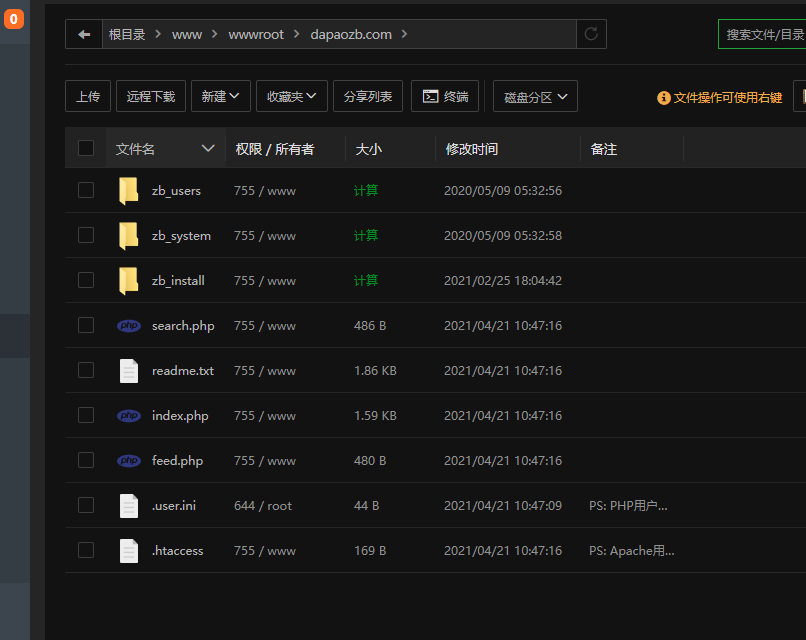
Task: Open the zb_users folder name
Action: point(176,191)
